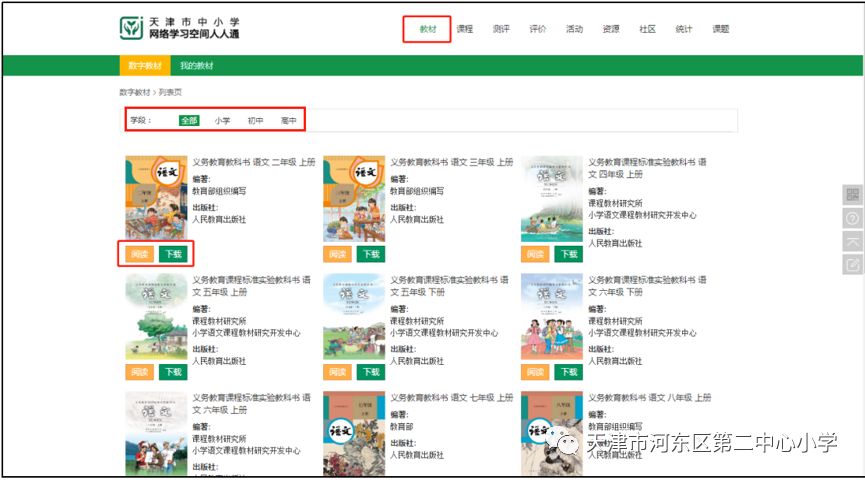Filter by 高中 stage
Image resolution: width=865 pixels, height=480 pixels.
289,120
